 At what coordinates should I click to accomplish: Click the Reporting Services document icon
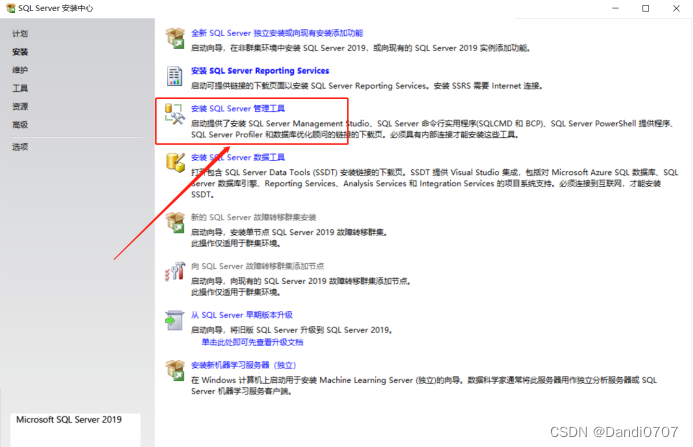click(175, 76)
